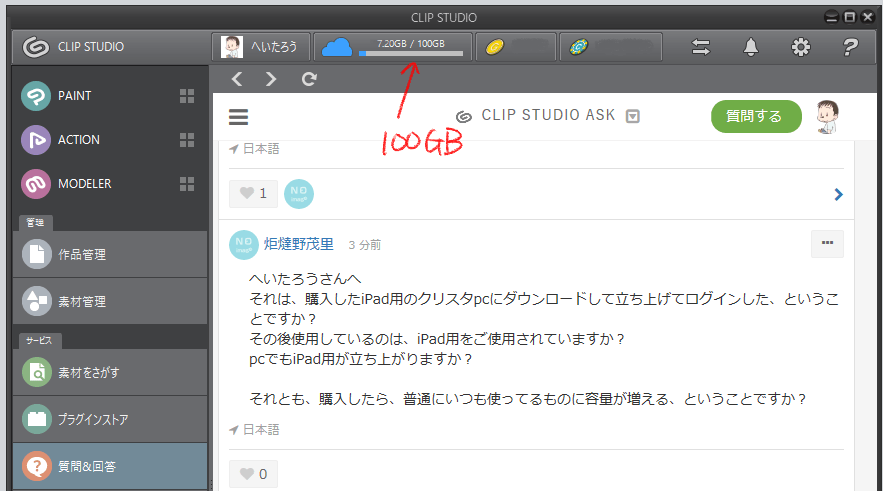This screenshot has width=883, height=491.
Task: Like the post with 0 hearts
Action: (253, 474)
